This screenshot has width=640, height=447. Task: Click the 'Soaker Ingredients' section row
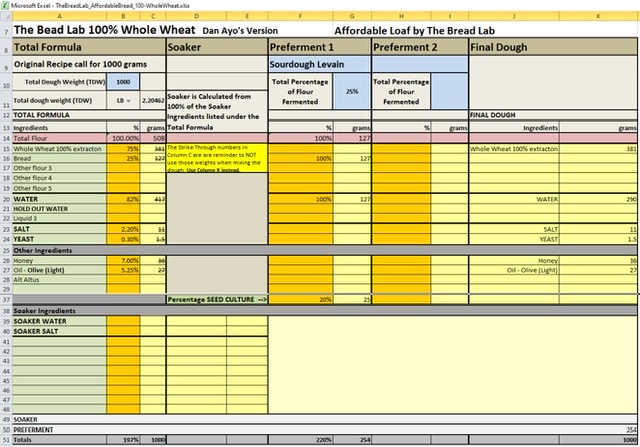[325, 311]
